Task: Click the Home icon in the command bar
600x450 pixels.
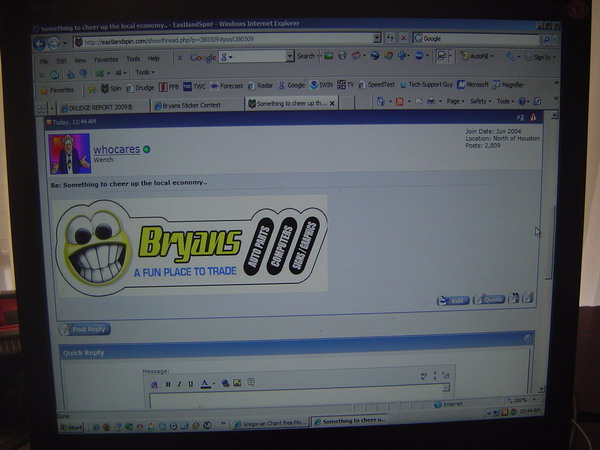Action: click(380, 101)
